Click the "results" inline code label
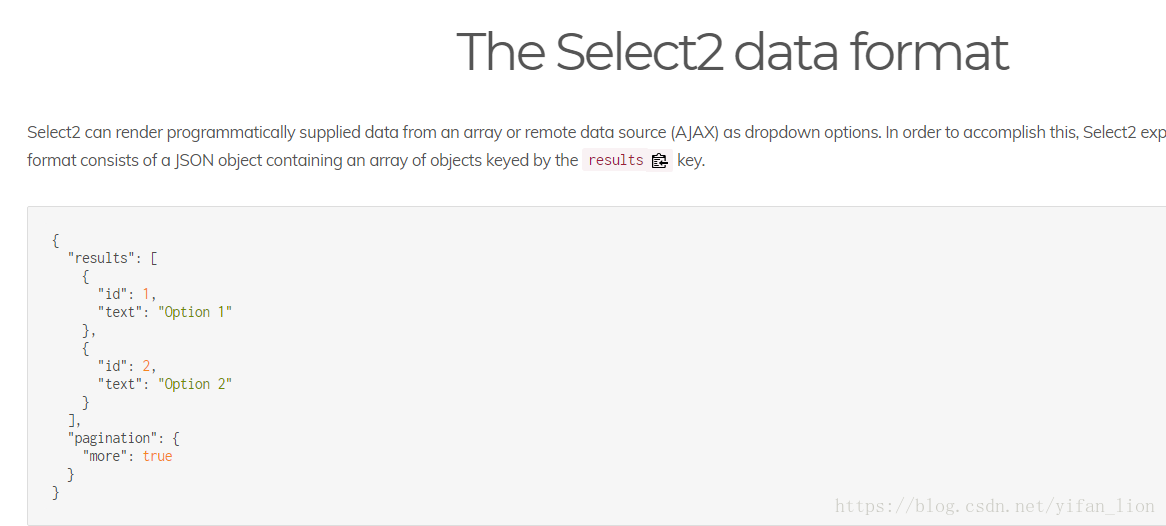This screenshot has height=526, width=1166. click(616, 160)
